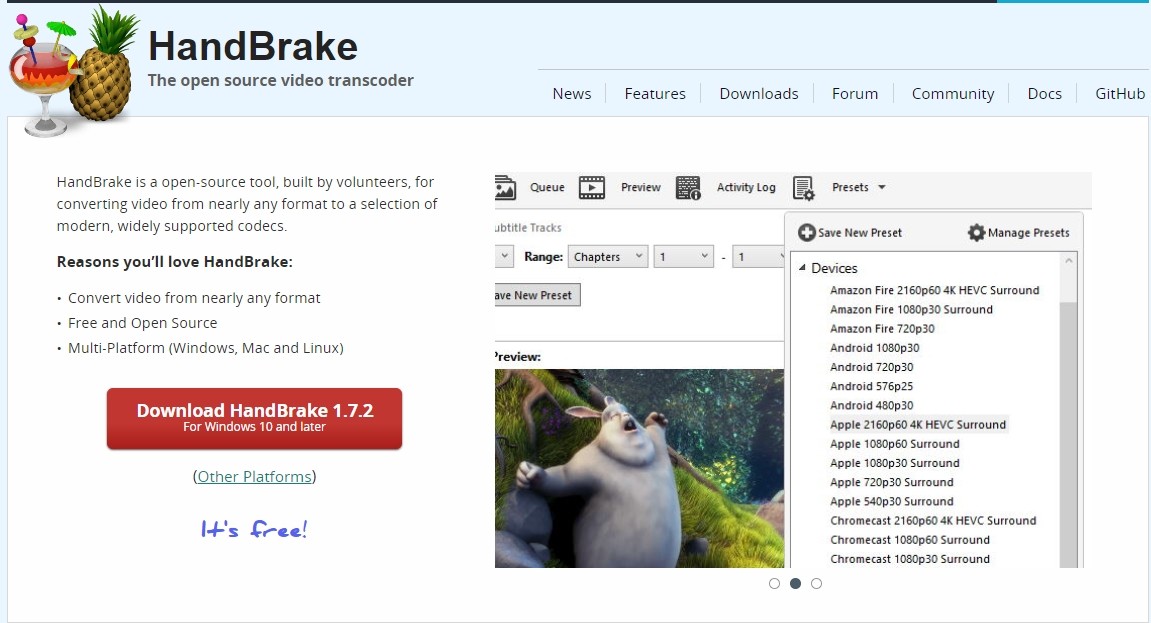Open the Other Platforms link
Image resolution: width=1151 pixels, height=623 pixels.
(x=254, y=477)
